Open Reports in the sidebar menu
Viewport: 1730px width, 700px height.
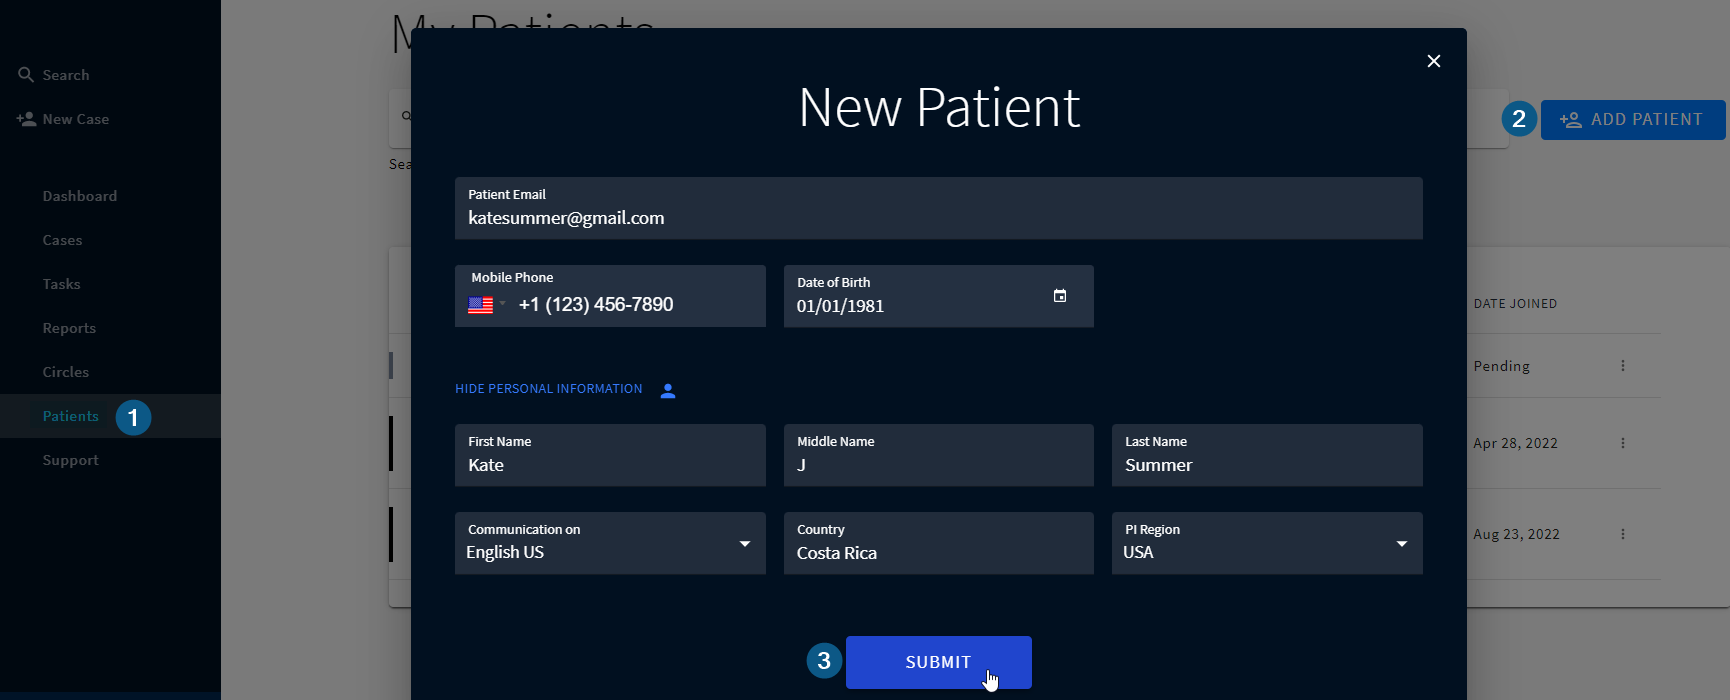[x=69, y=328]
